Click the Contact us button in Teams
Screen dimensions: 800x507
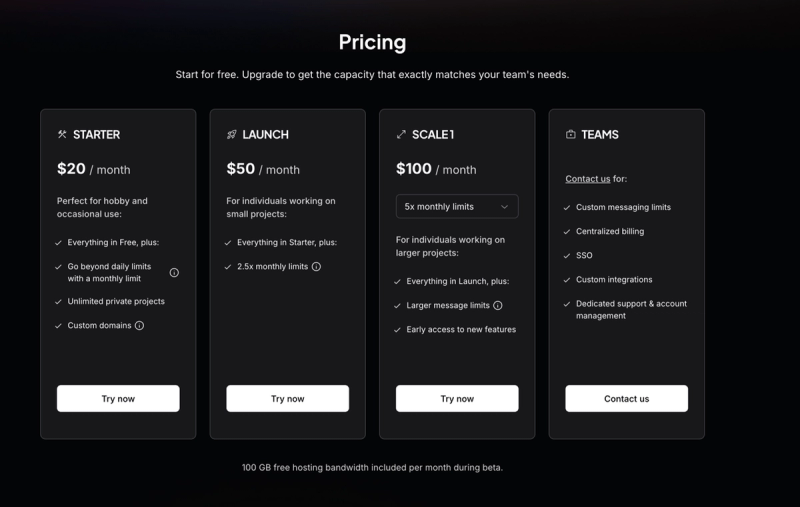627,398
